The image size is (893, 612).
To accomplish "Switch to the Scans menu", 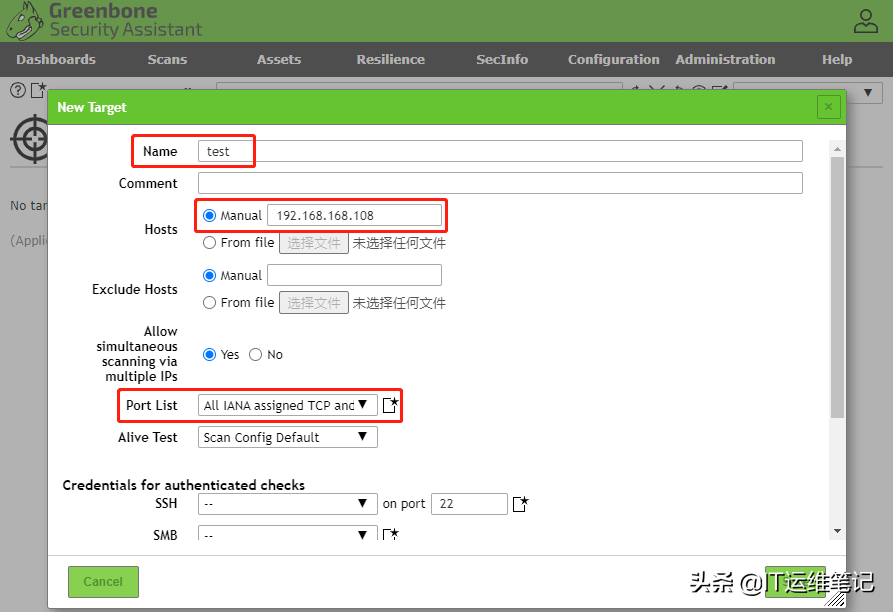I will coord(167,59).
